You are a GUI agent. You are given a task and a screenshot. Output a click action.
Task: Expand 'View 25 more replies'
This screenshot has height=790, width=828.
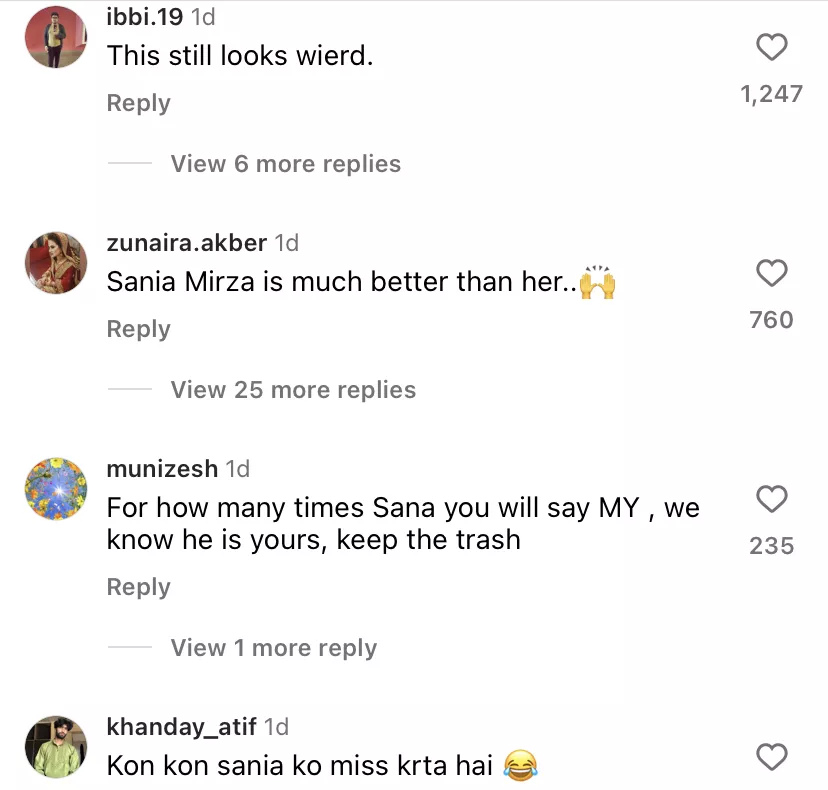pyautogui.click(x=293, y=390)
